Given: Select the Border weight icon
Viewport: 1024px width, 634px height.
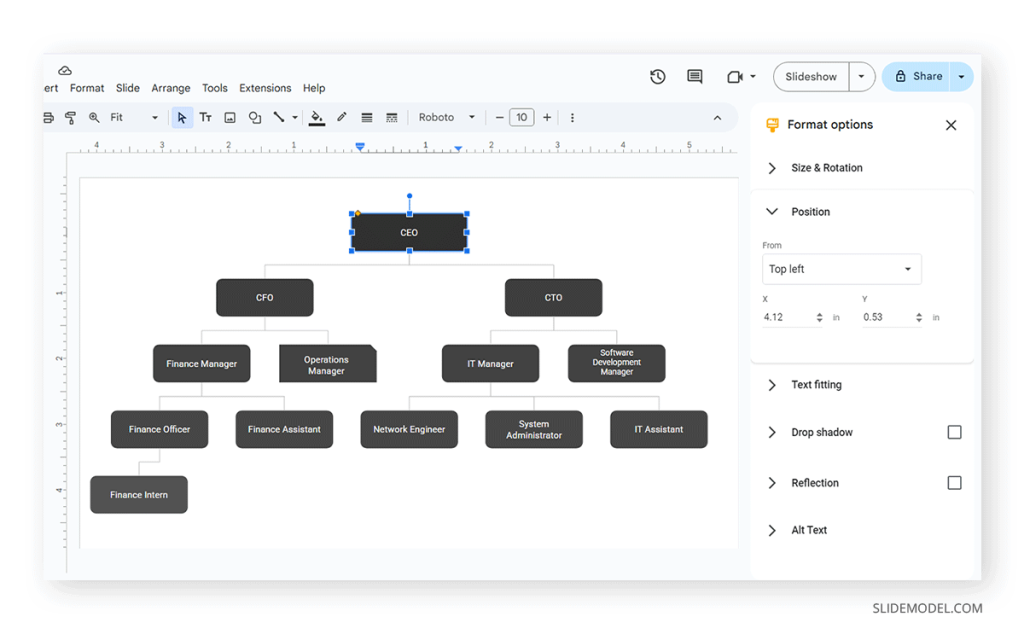Looking at the screenshot, I should coord(366,117).
